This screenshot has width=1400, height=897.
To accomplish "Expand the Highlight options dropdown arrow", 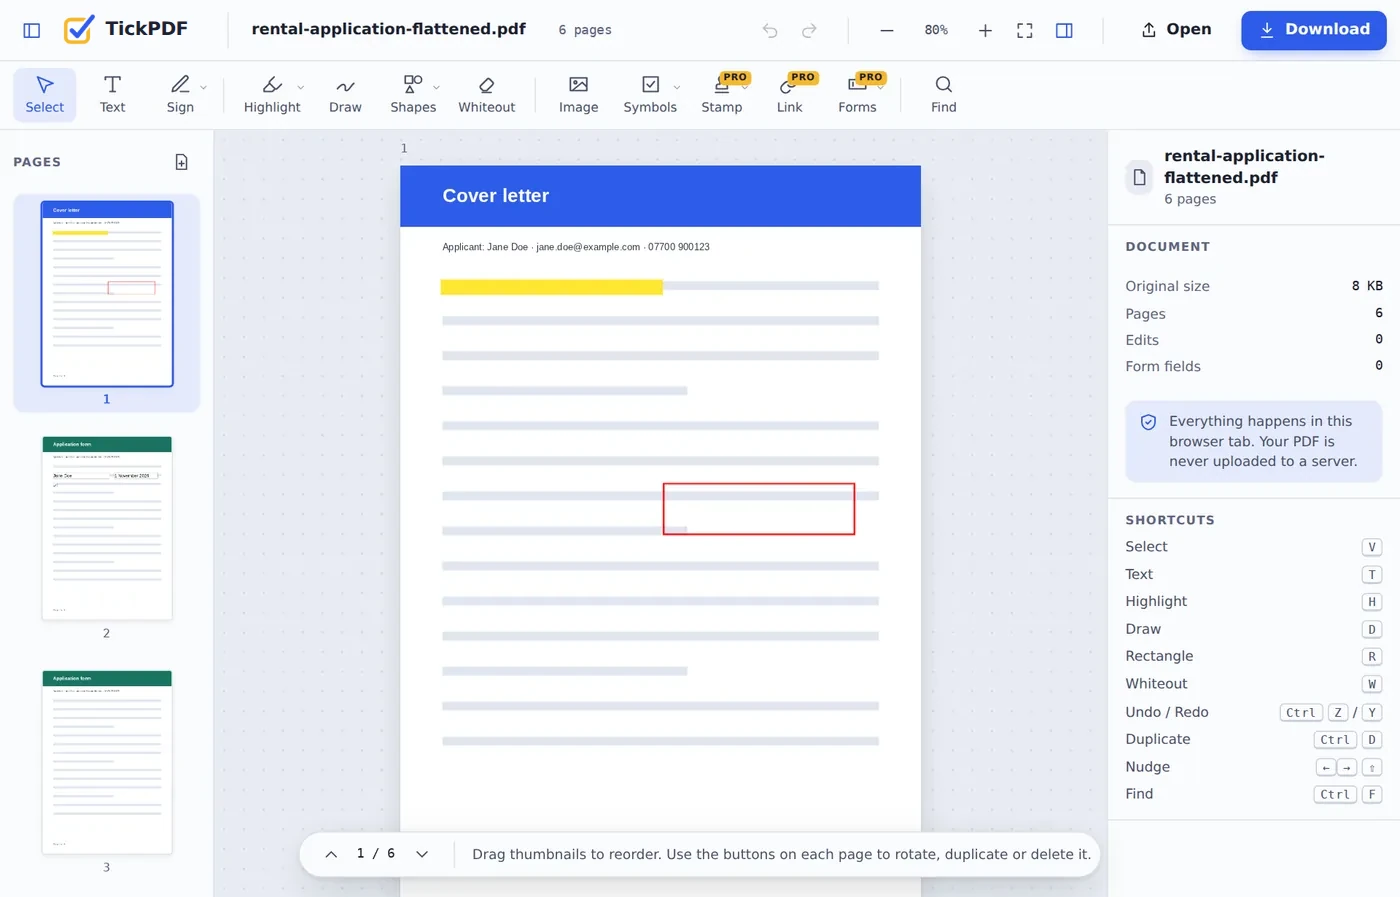I will [301, 87].
